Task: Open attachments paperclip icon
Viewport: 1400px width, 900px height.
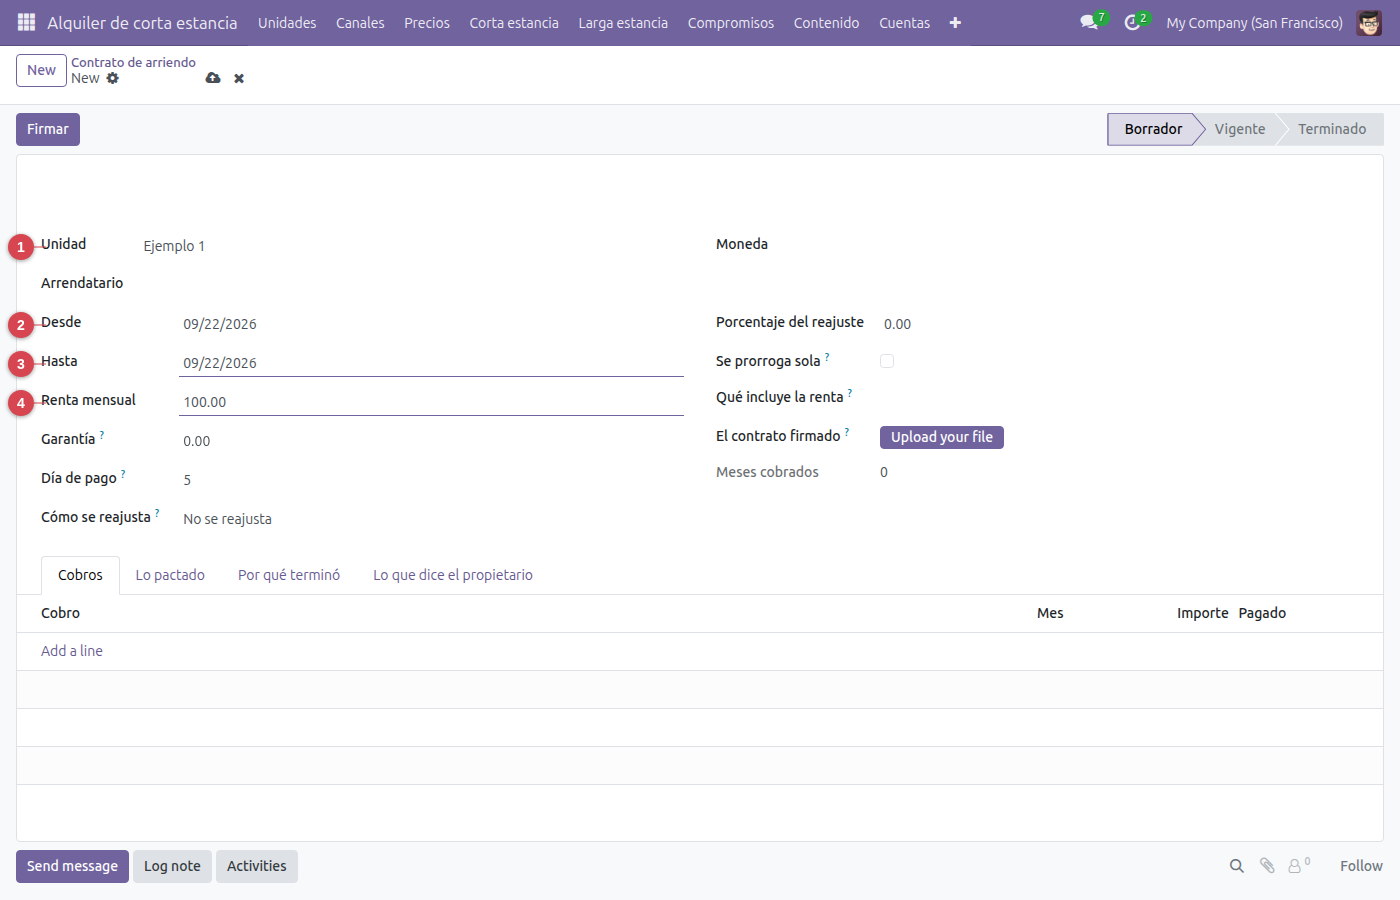Action: click(x=1267, y=866)
